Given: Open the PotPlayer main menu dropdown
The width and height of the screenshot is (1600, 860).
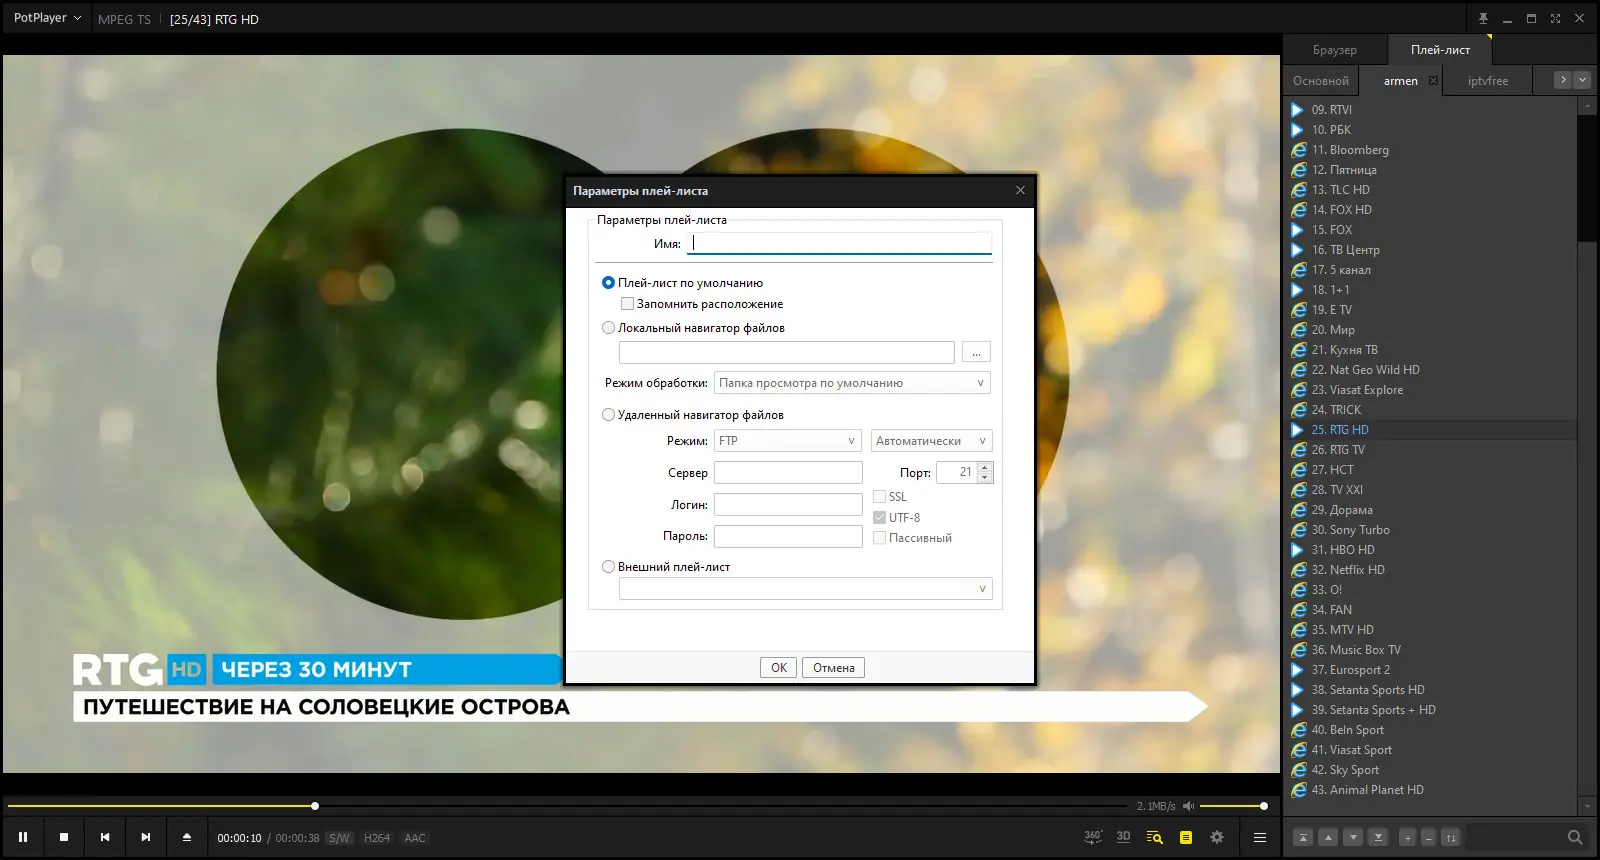Looking at the screenshot, I should [47, 18].
